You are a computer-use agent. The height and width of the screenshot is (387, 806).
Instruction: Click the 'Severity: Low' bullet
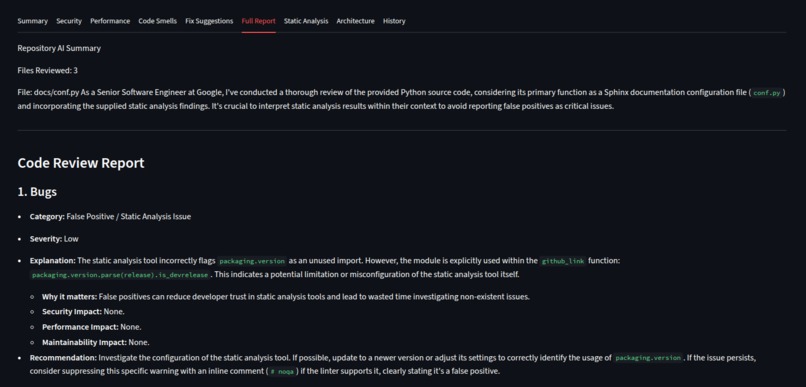coord(54,239)
